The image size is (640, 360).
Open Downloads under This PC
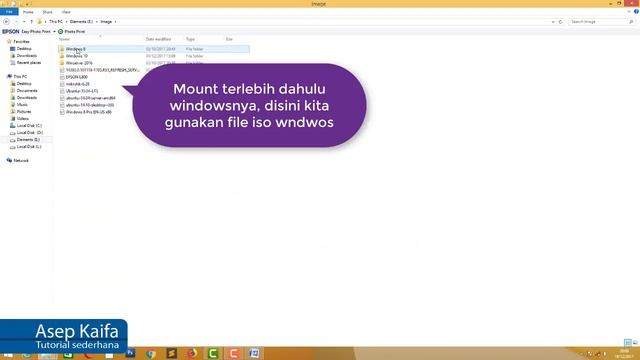[27, 98]
